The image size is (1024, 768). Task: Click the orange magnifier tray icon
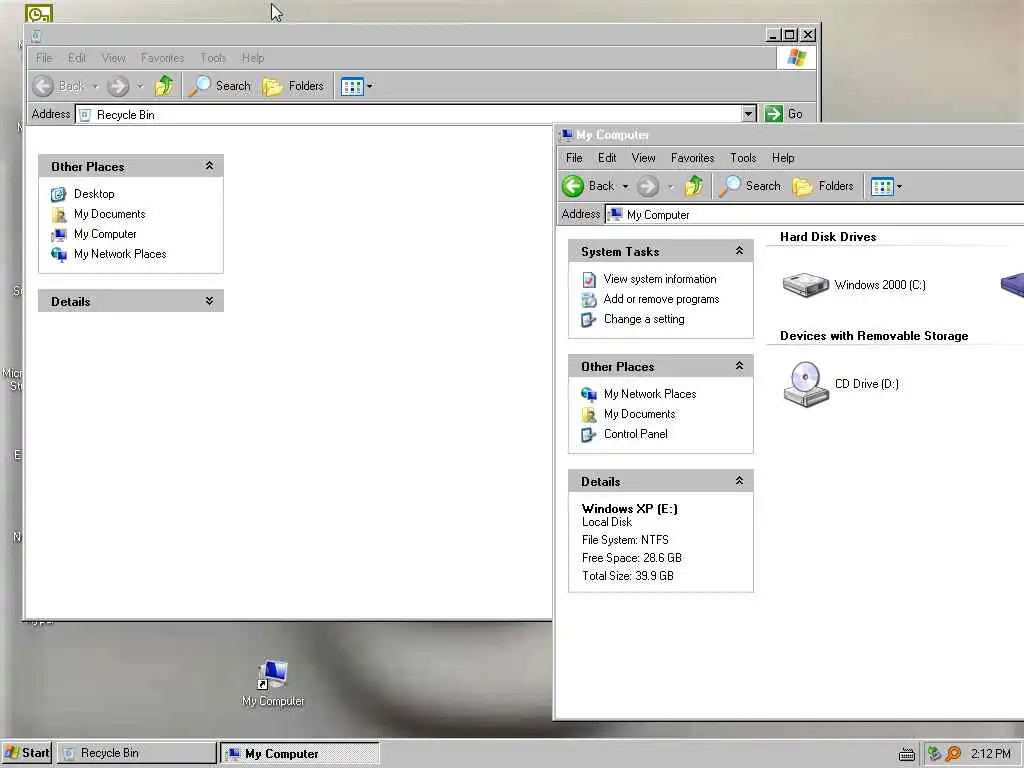(x=953, y=754)
